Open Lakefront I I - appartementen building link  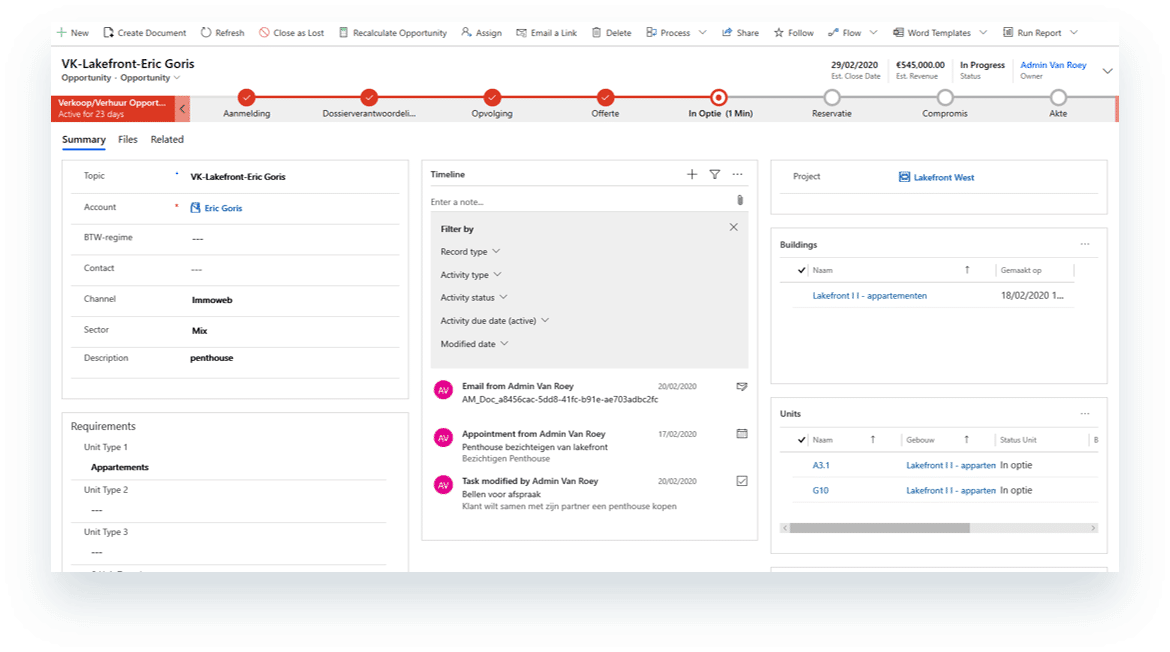pyautogui.click(x=869, y=296)
